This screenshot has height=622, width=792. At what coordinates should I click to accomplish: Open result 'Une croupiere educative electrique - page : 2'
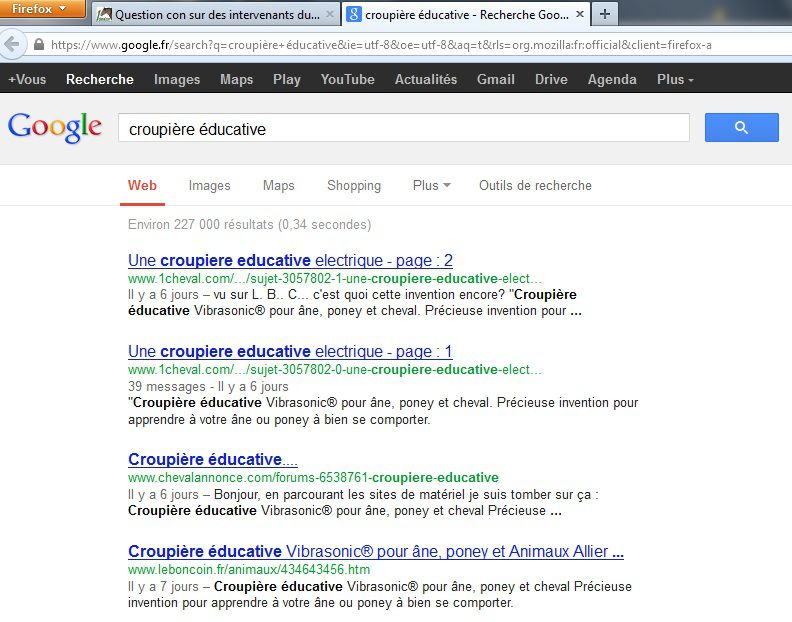point(290,261)
